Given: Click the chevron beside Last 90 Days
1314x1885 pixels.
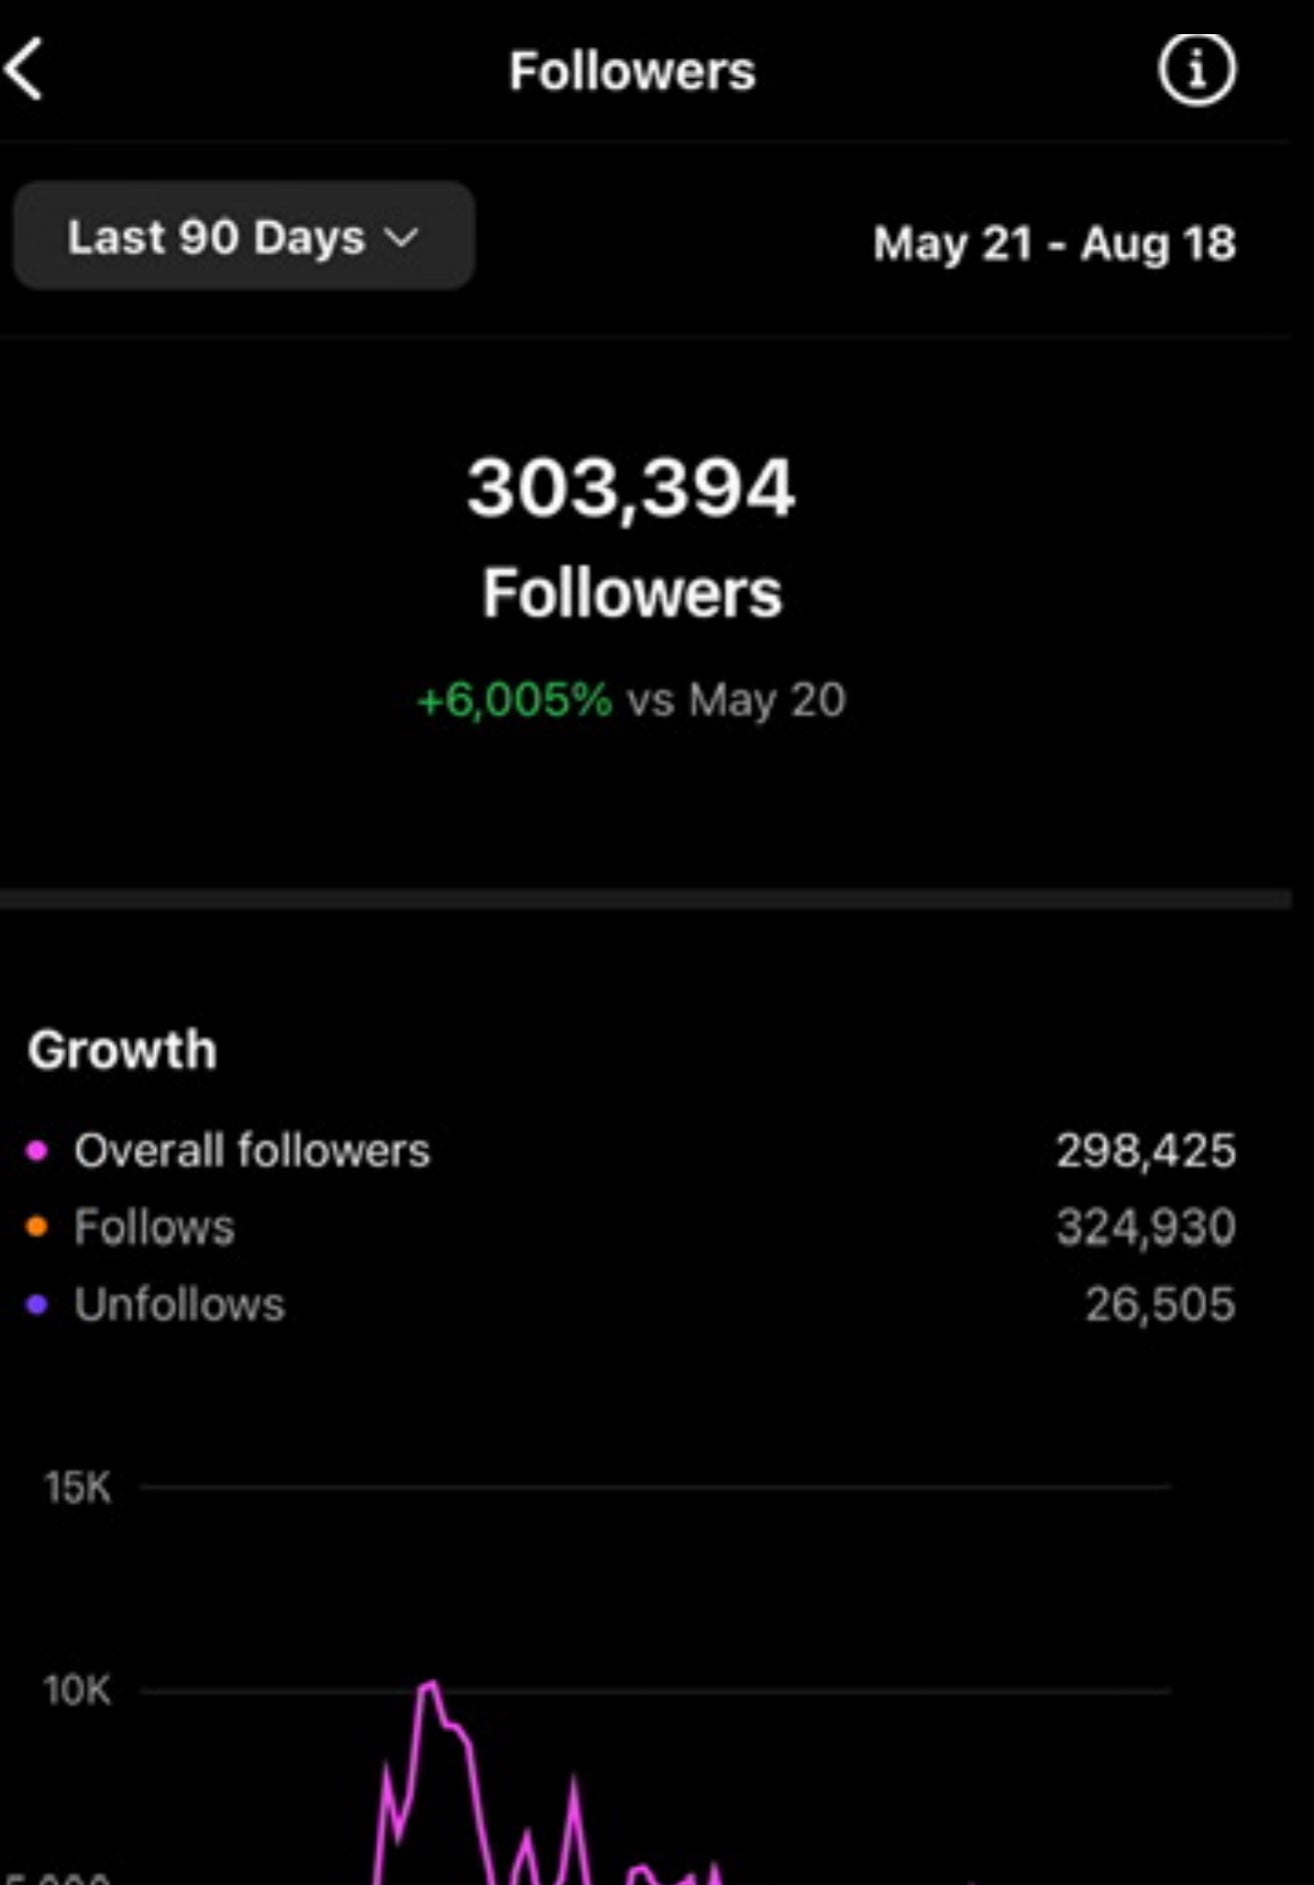Looking at the screenshot, I should [x=402, y=238].
